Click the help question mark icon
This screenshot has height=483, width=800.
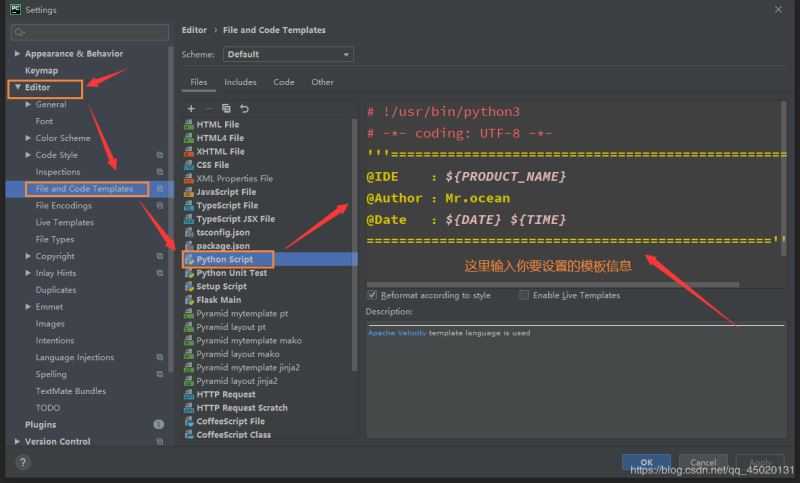tap(22, 462)
